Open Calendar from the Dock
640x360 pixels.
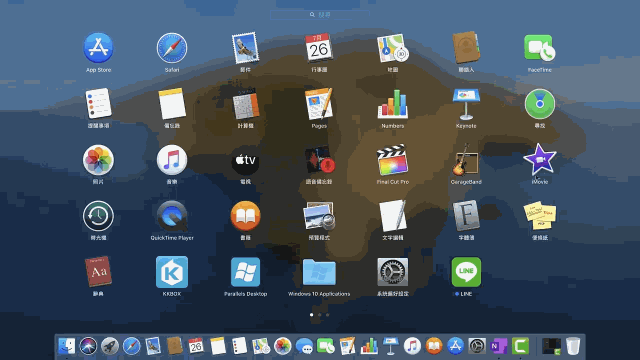pos(196,346)
